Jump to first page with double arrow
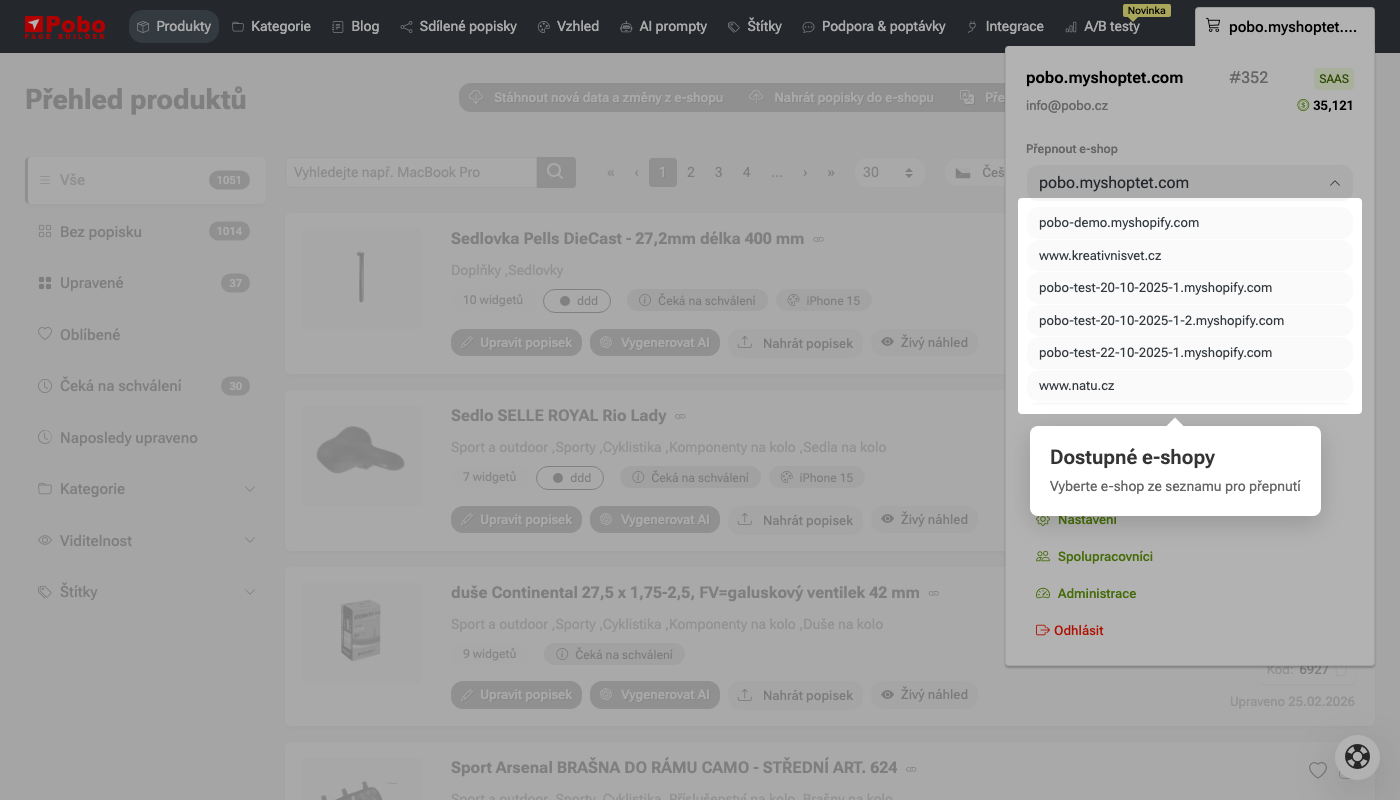This screenshot has height=800, width=1400. click(611, 172)
